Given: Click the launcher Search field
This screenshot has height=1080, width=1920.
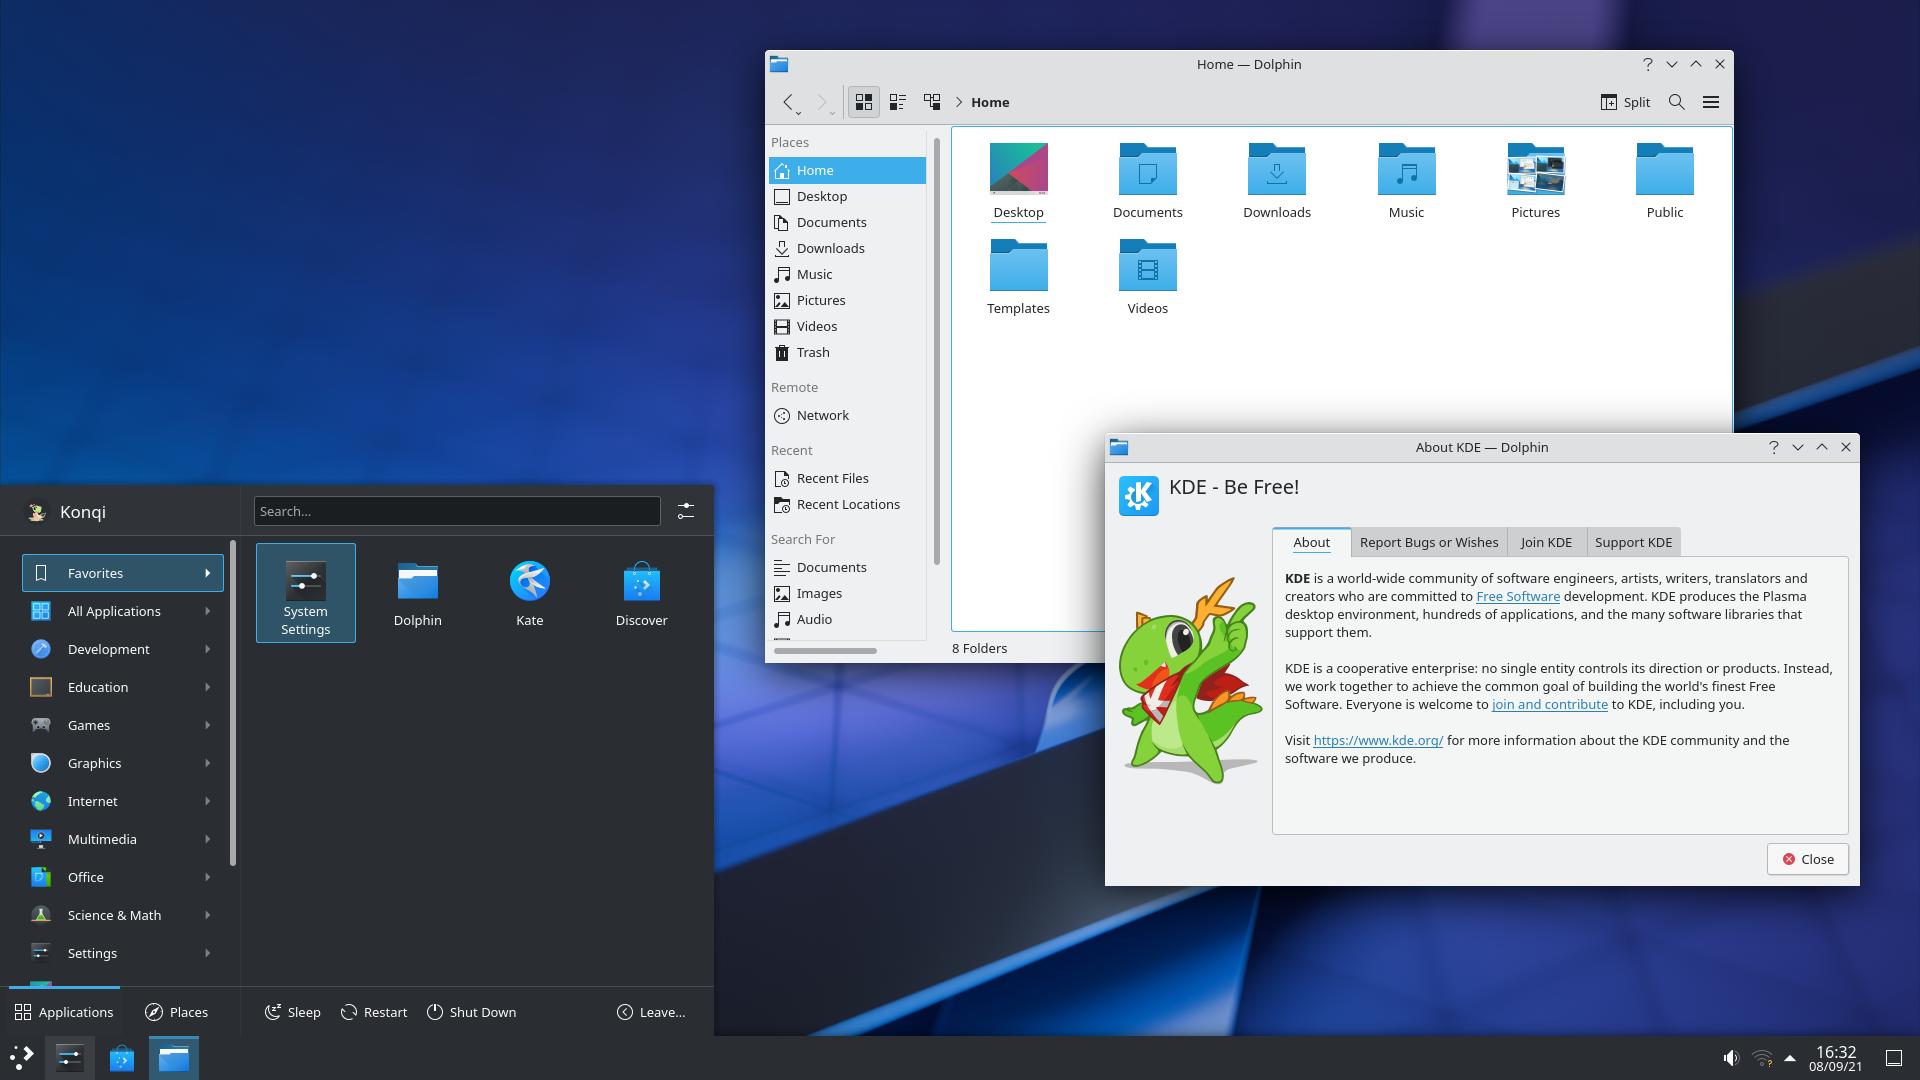Looking at the screenshot, I should coord(457,511).
